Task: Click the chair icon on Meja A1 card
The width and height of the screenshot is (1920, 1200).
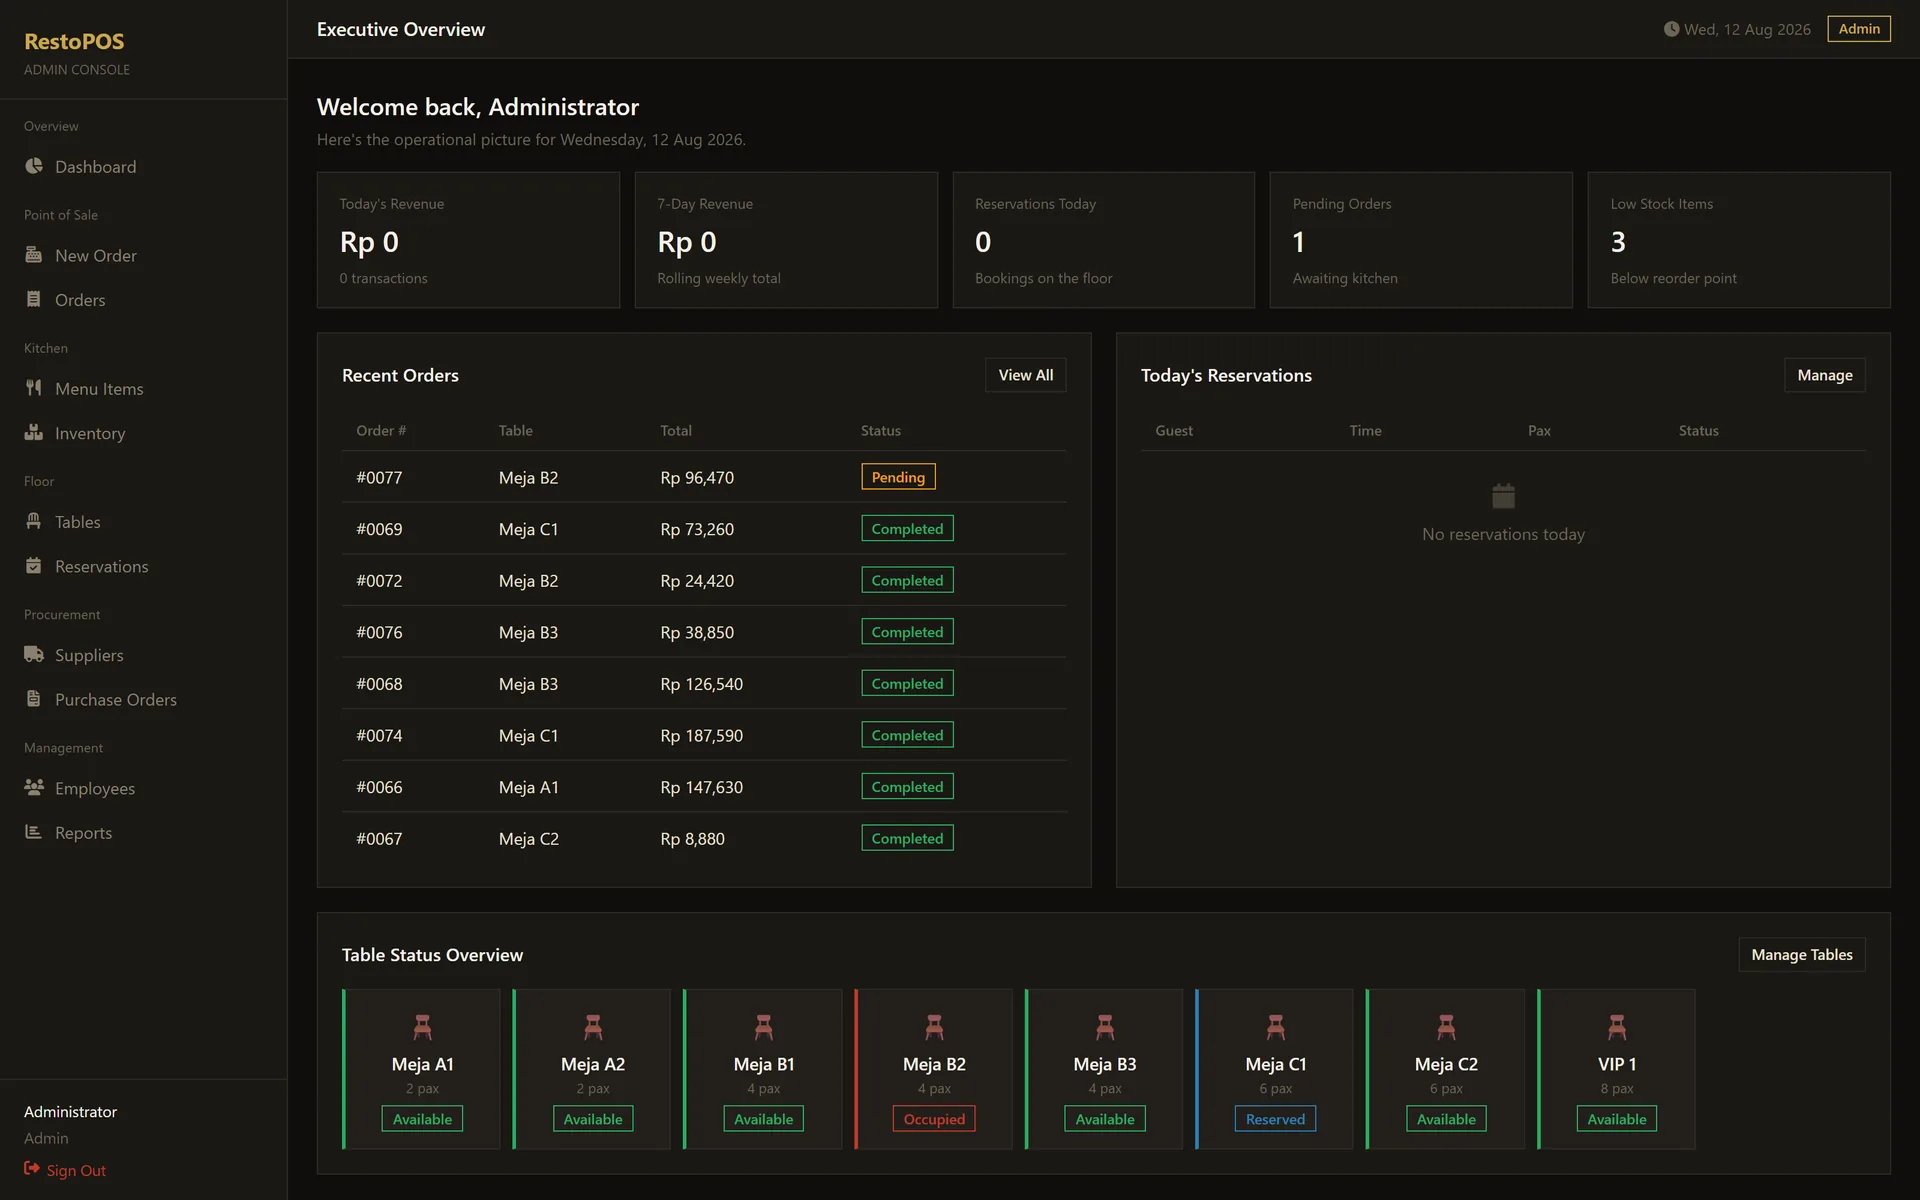Action: tap(422, 1027)
